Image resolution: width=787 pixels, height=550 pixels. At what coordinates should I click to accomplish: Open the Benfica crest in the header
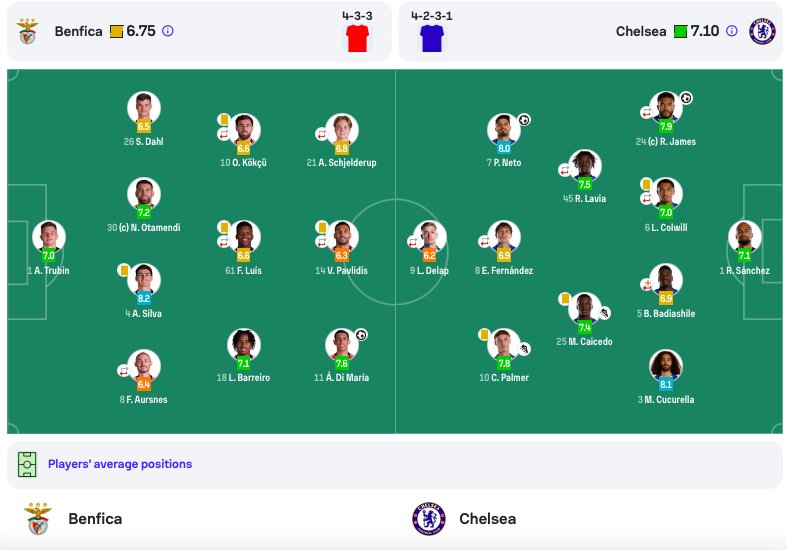coord(28,32)
